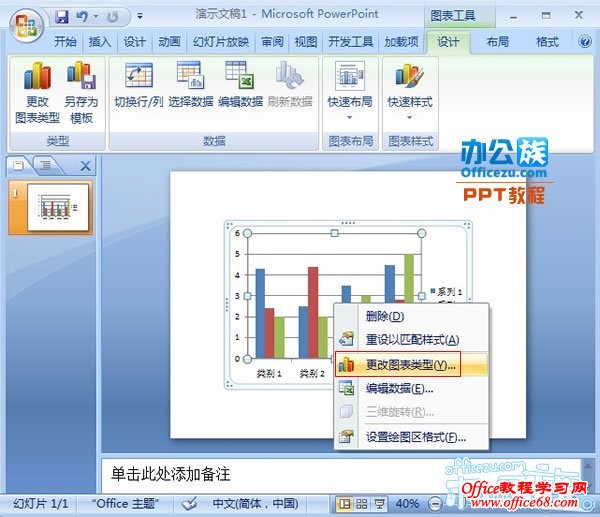Close the slides/outline side pane
This screenshot has width=600, height=517.
coord(85,166)
